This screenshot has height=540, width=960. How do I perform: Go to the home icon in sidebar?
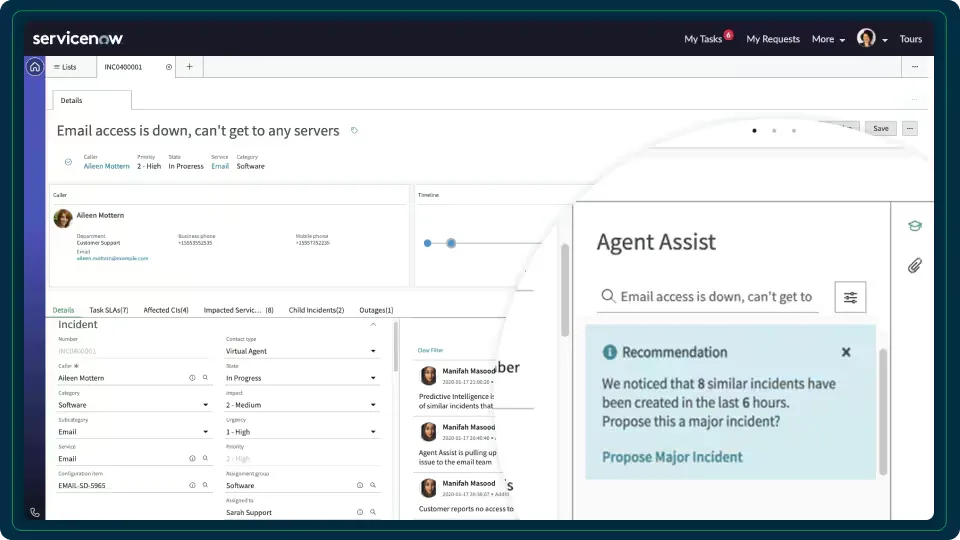click(x=35, y=67)
